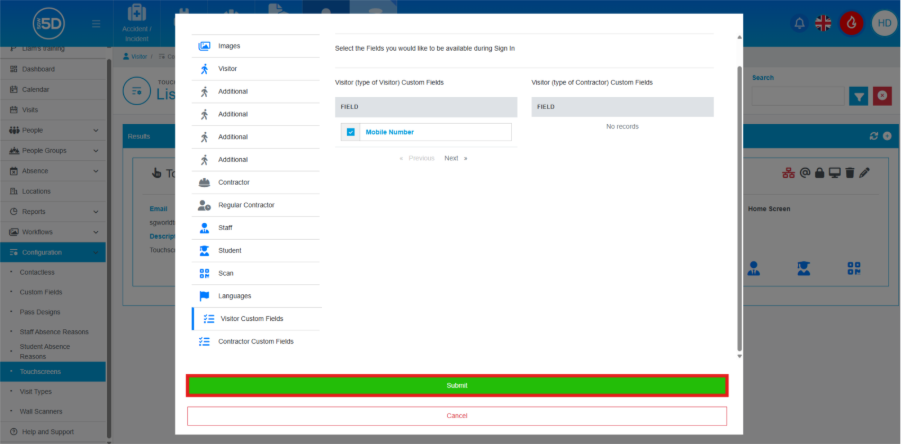903x444 pixels.
Task: Click the red fire alert icon
Action: click(851, 24)
